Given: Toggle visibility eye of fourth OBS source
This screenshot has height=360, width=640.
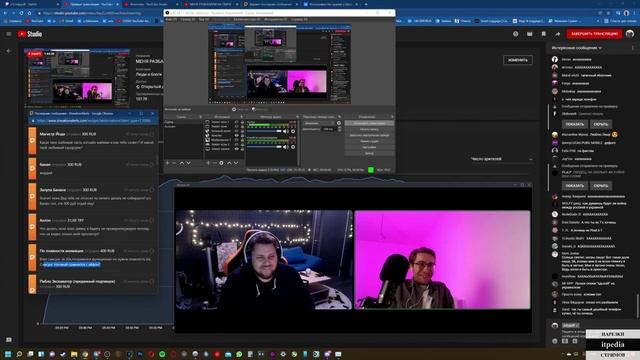Looking at the screenshot, I should pyautogui.click(x=237, y=136).
